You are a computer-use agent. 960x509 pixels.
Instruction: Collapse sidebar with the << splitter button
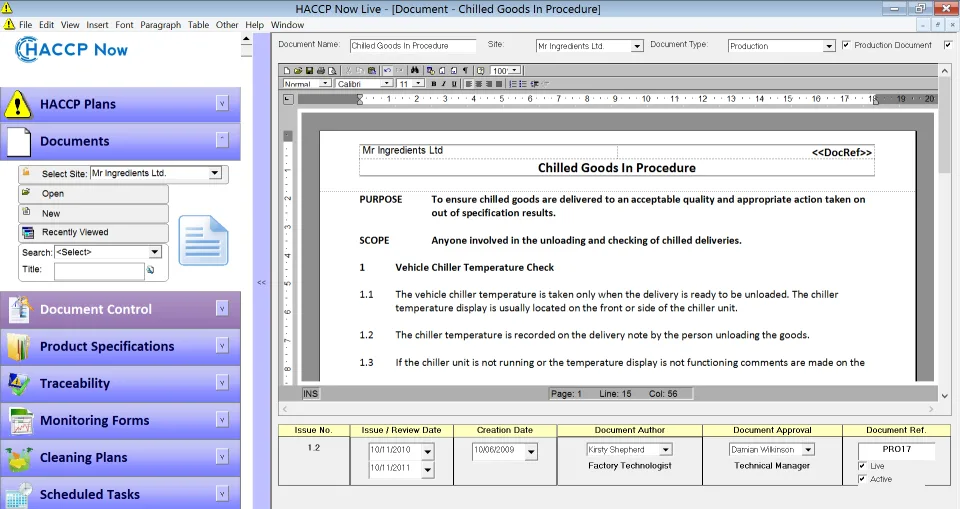(261, 282)
